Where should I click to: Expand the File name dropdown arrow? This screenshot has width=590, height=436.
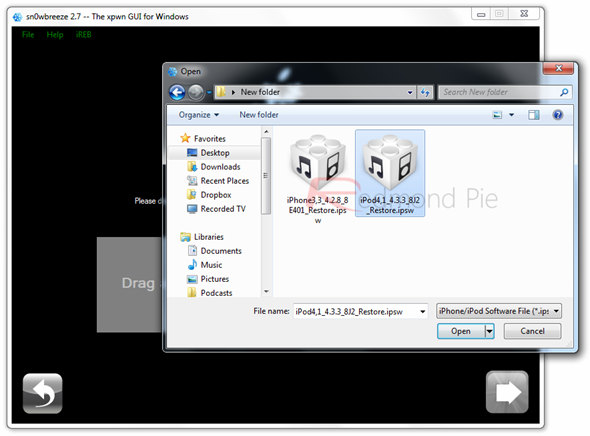click(x=423, y=311)
